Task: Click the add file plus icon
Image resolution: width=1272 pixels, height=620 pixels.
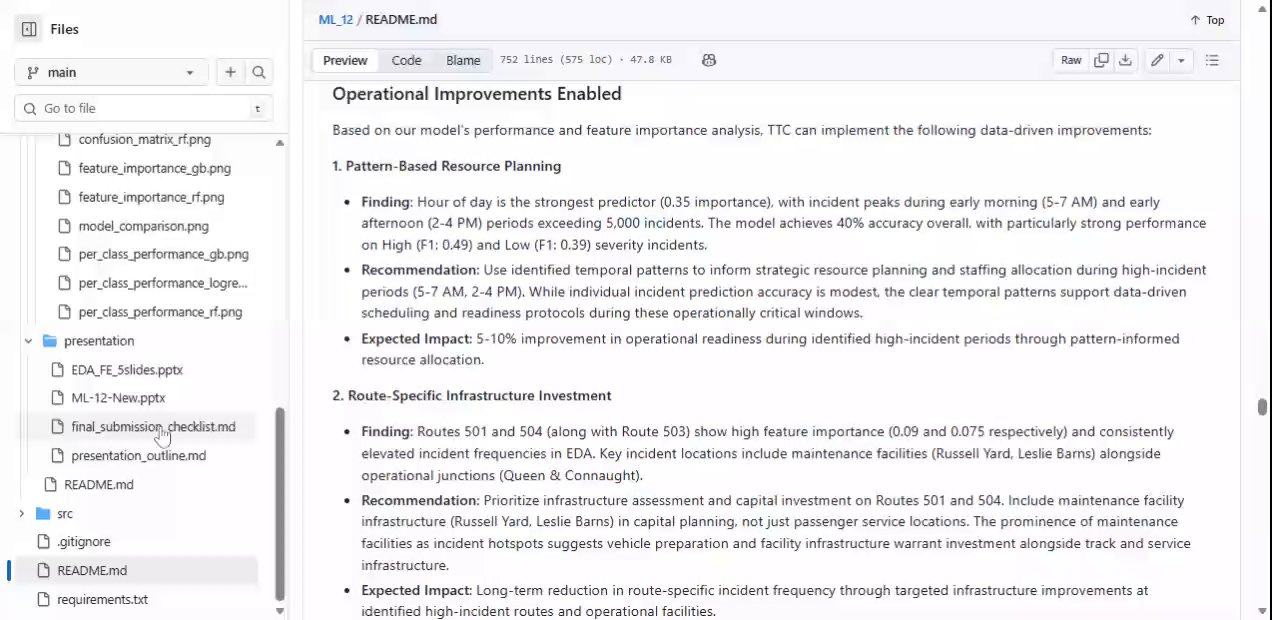Action: [x=231, y=72]
